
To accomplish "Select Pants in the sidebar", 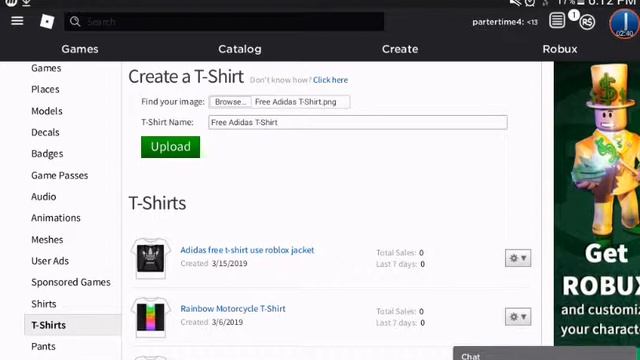I will [x=43, y=347].
